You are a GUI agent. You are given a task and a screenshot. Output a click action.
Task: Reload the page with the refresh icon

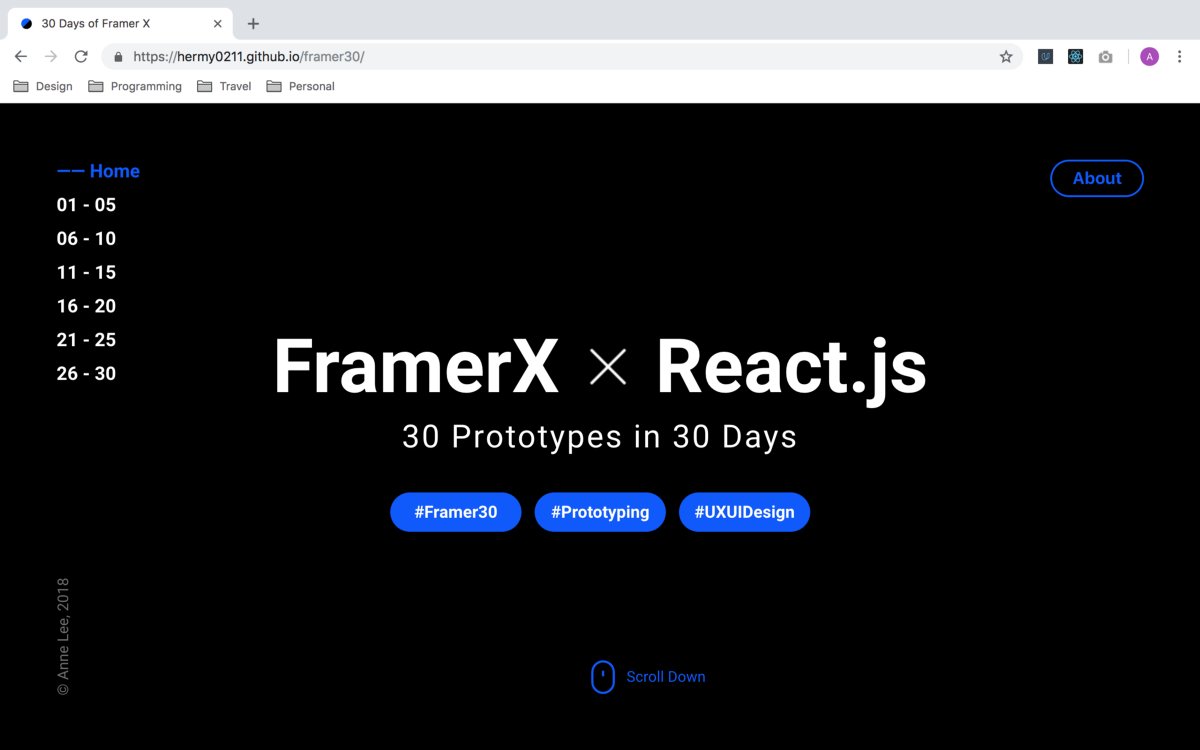pos(81,57)
